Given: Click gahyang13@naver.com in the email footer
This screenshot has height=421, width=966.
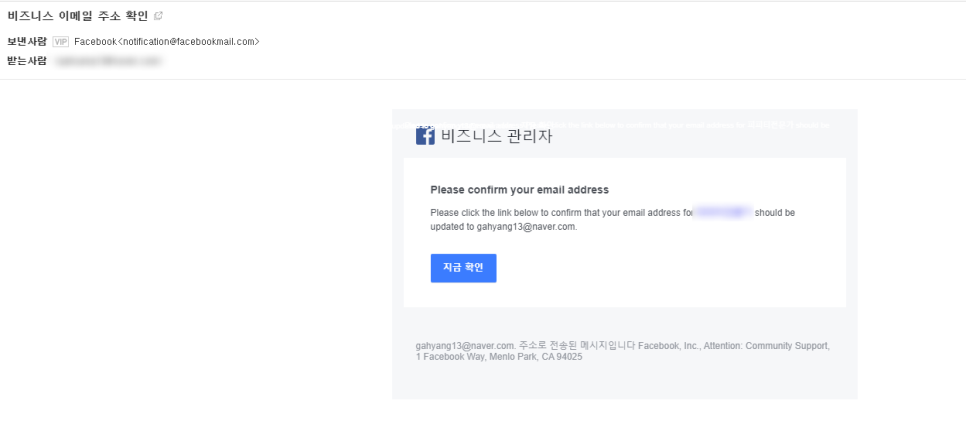Looking at the screenshot, I should tap(465, 346).
